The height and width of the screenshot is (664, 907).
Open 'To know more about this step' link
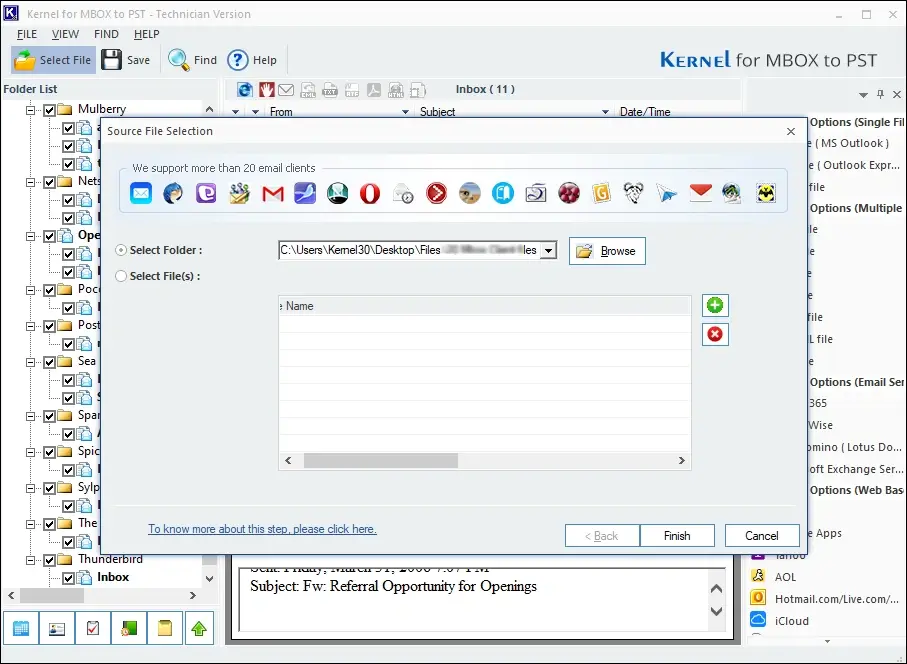[x=262, y=529]
